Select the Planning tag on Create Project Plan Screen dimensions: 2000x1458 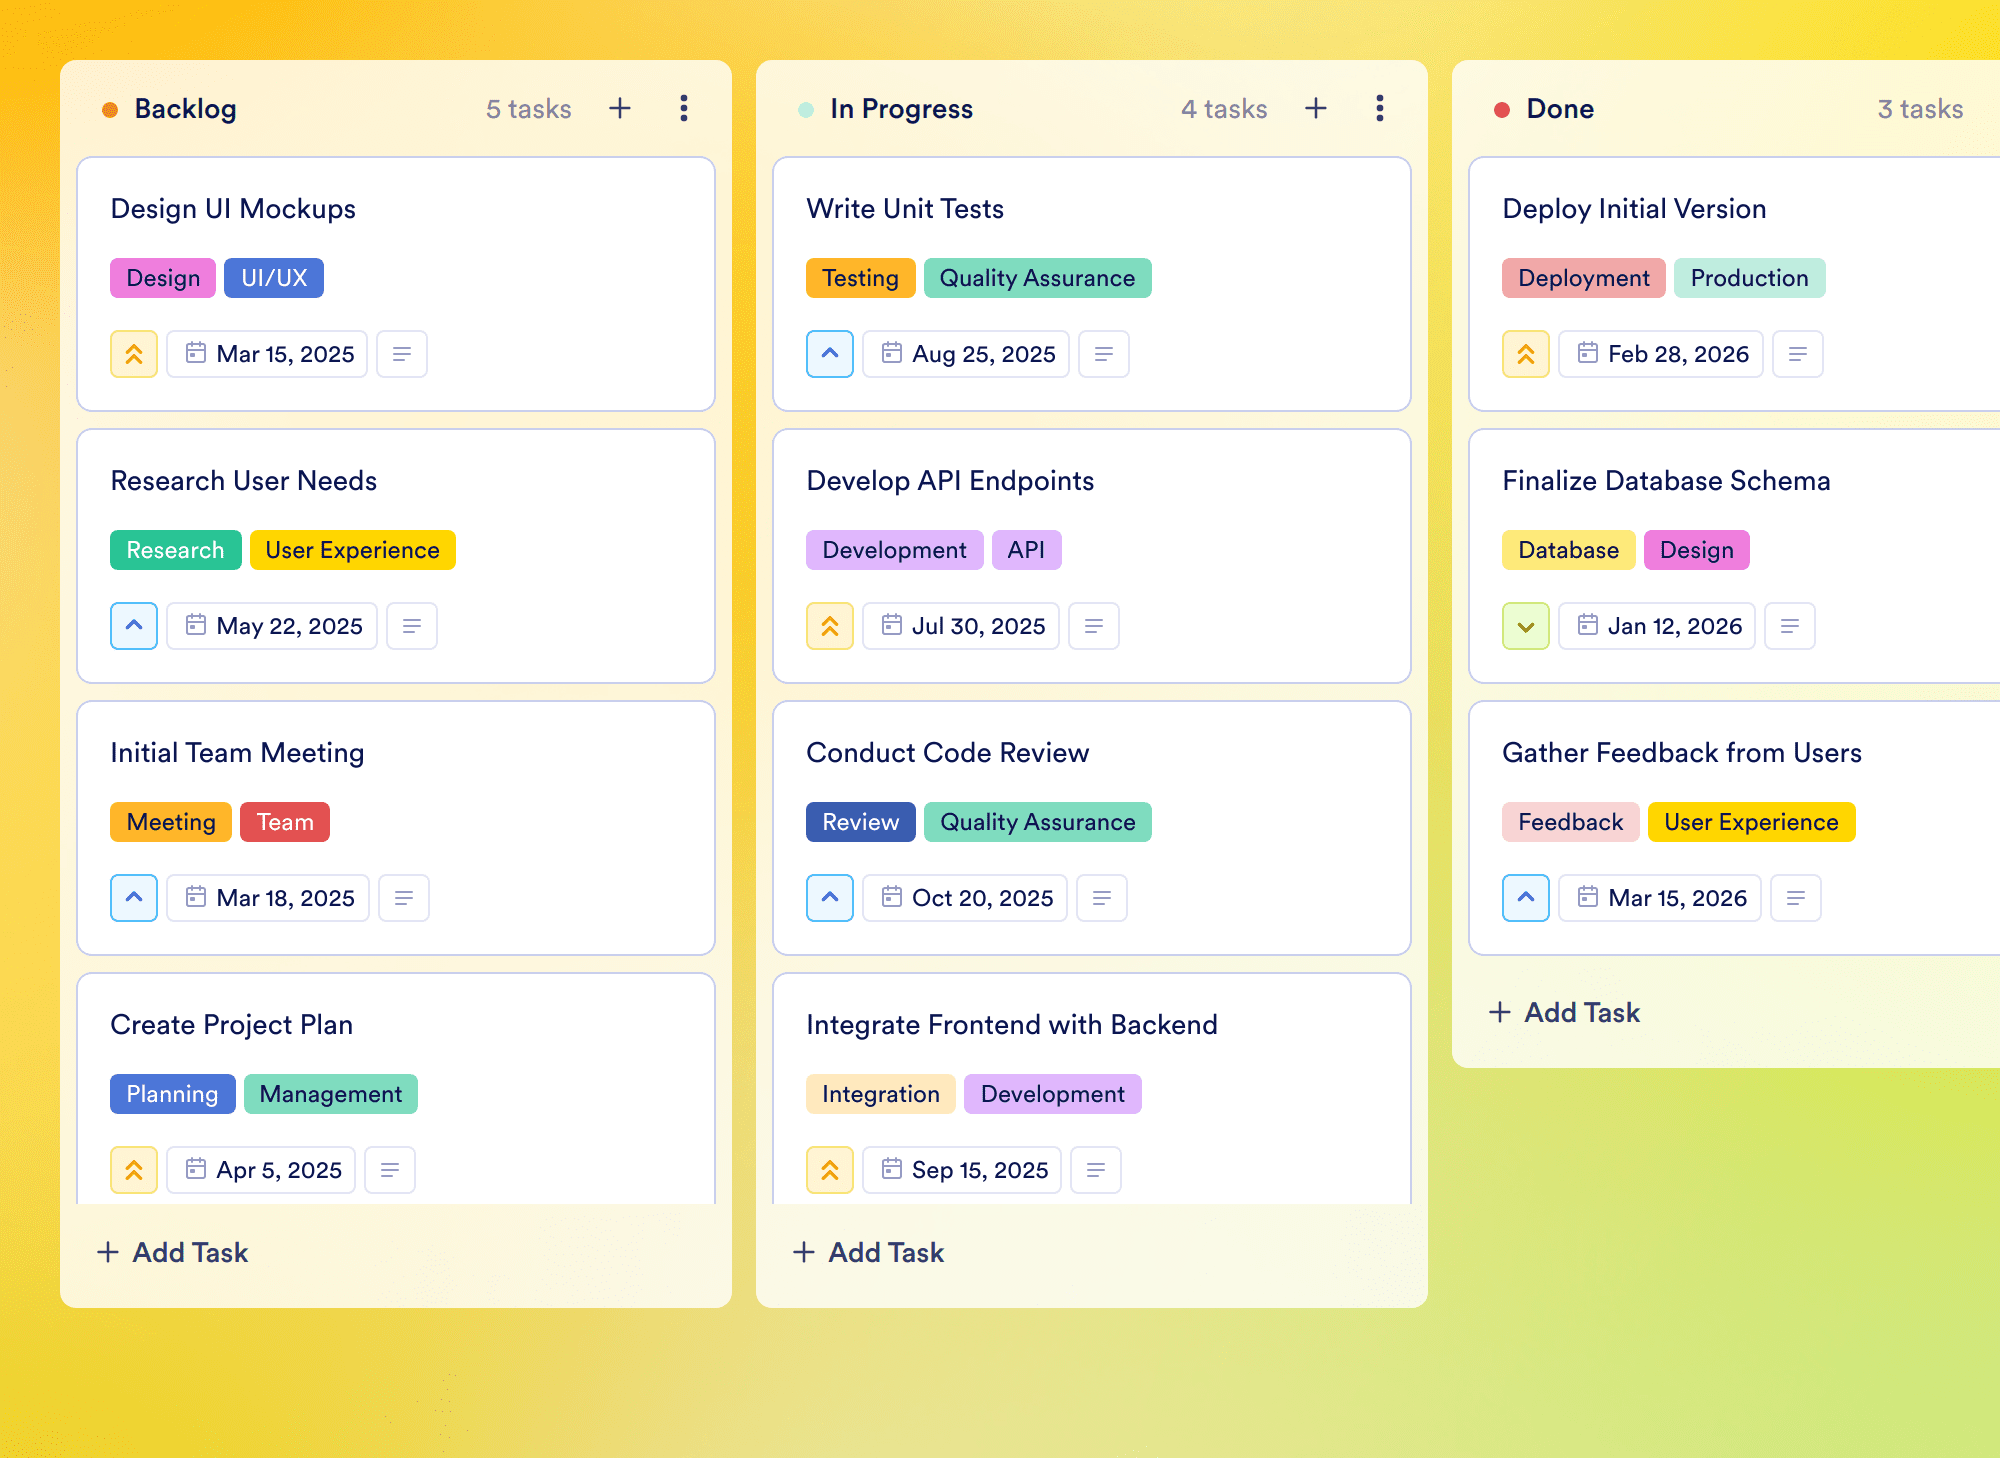click(x=173, y=1094)
